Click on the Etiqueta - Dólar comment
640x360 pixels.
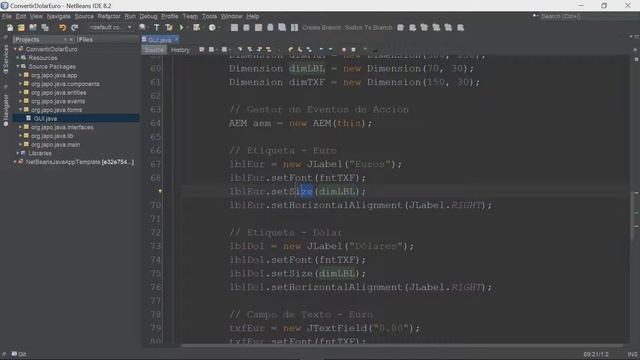point(285,232)
